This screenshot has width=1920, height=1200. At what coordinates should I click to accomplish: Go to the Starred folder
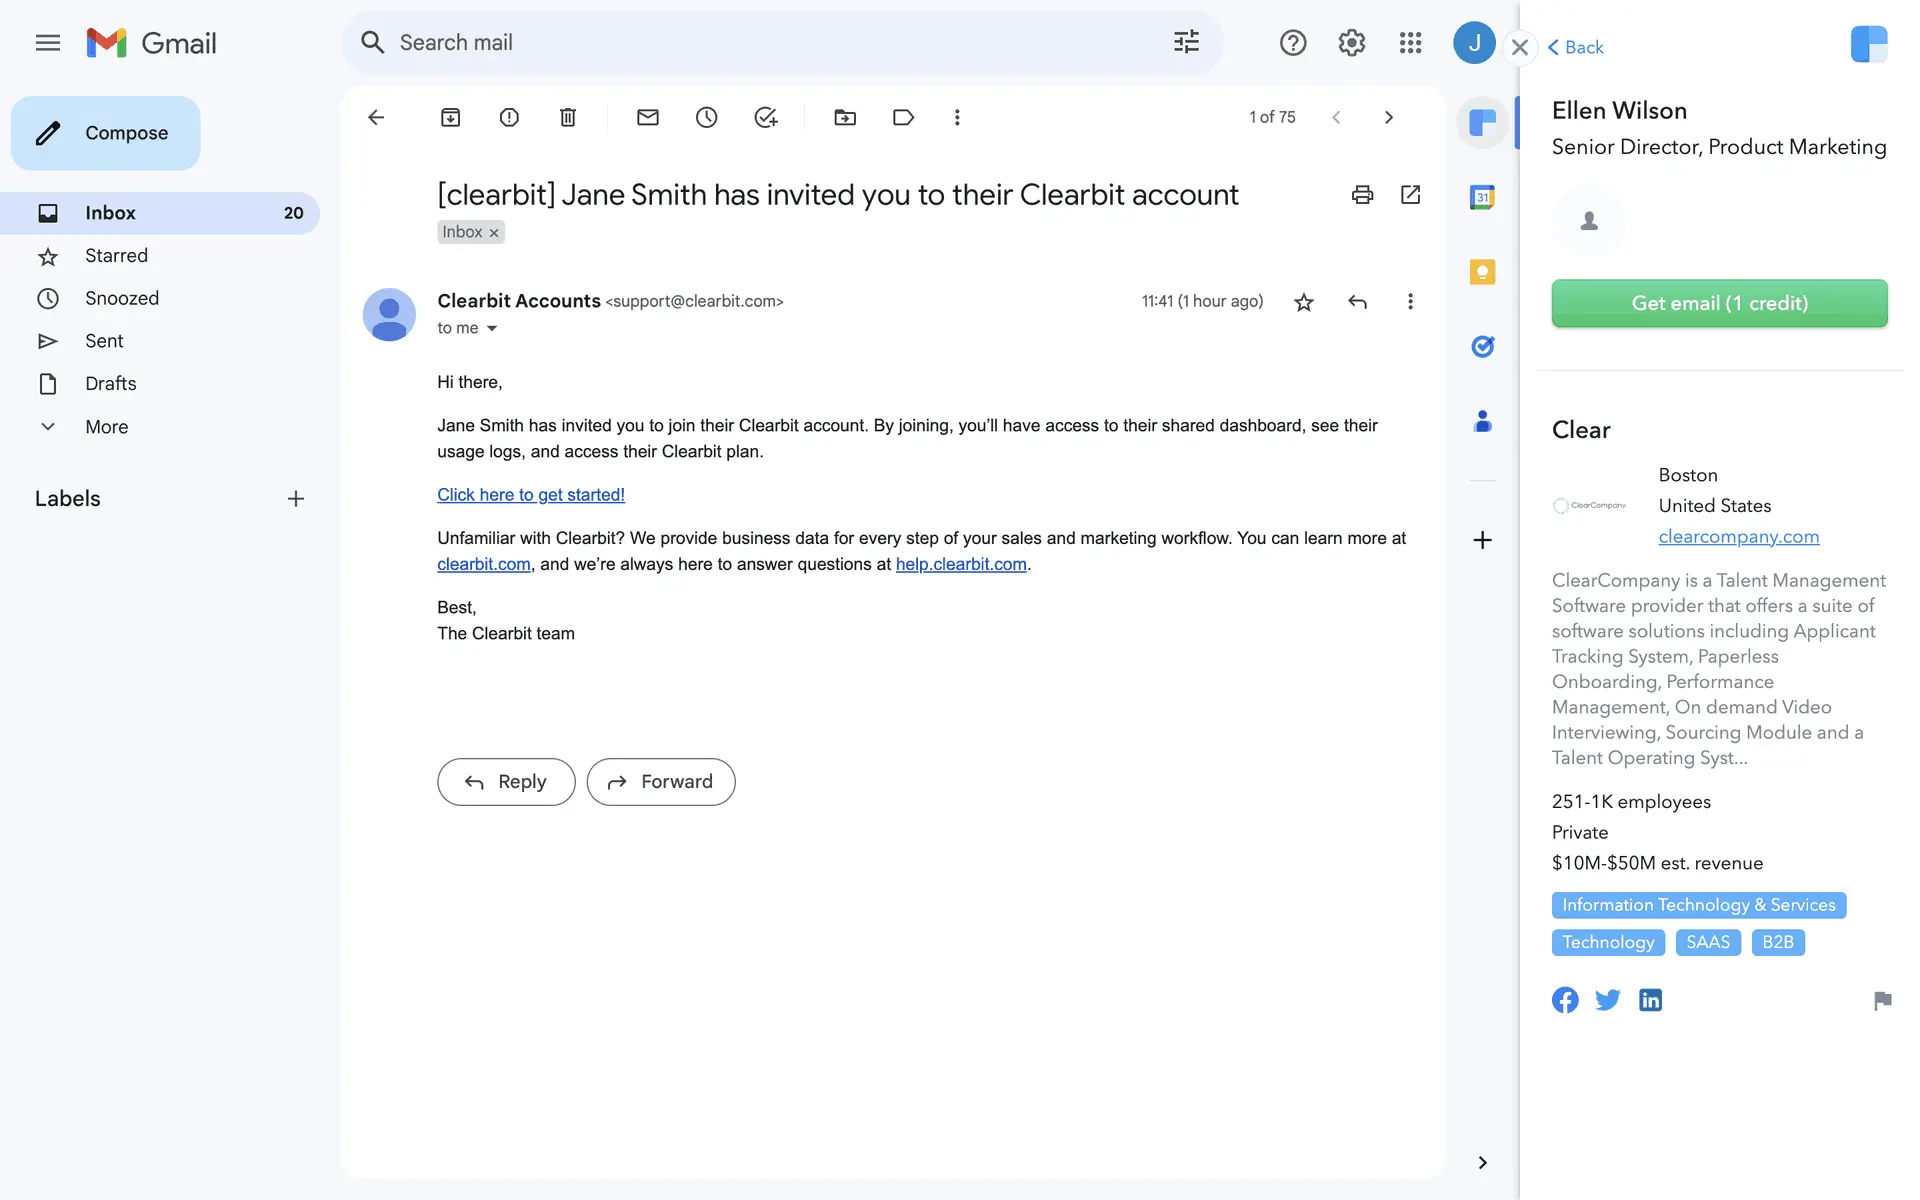(x=116, y=256)
